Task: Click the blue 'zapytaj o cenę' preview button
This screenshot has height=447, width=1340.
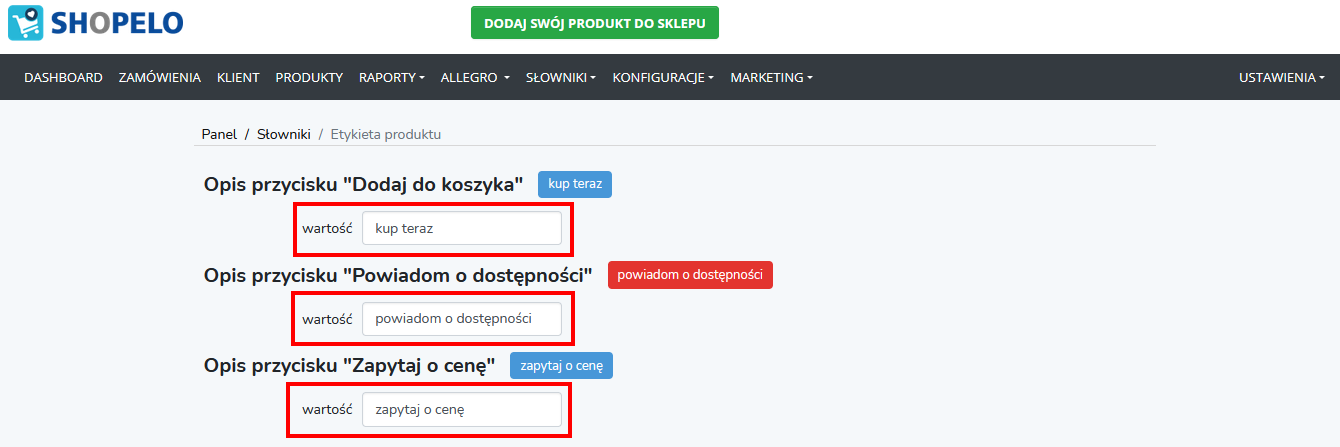Action: (562, 366)
